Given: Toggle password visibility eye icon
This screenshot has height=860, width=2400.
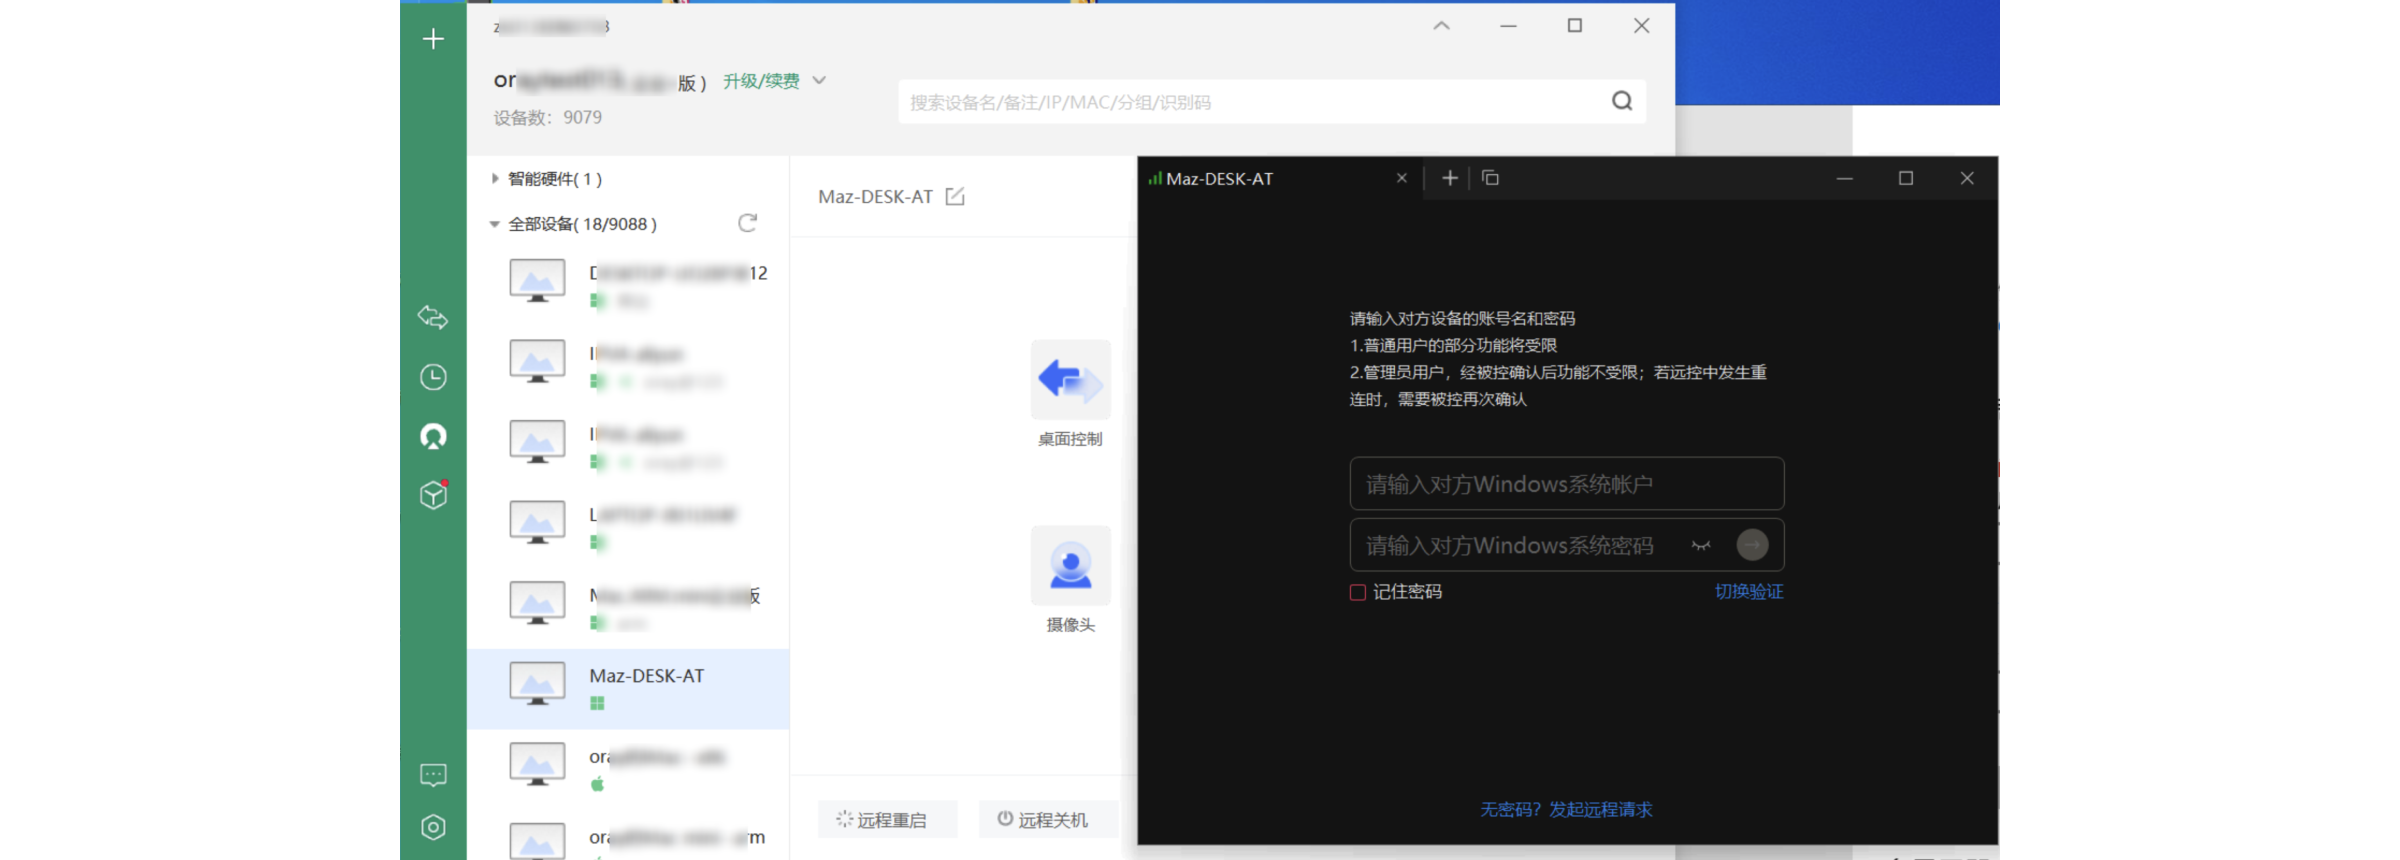Looking at the screenshot, I should (1701, 545).
